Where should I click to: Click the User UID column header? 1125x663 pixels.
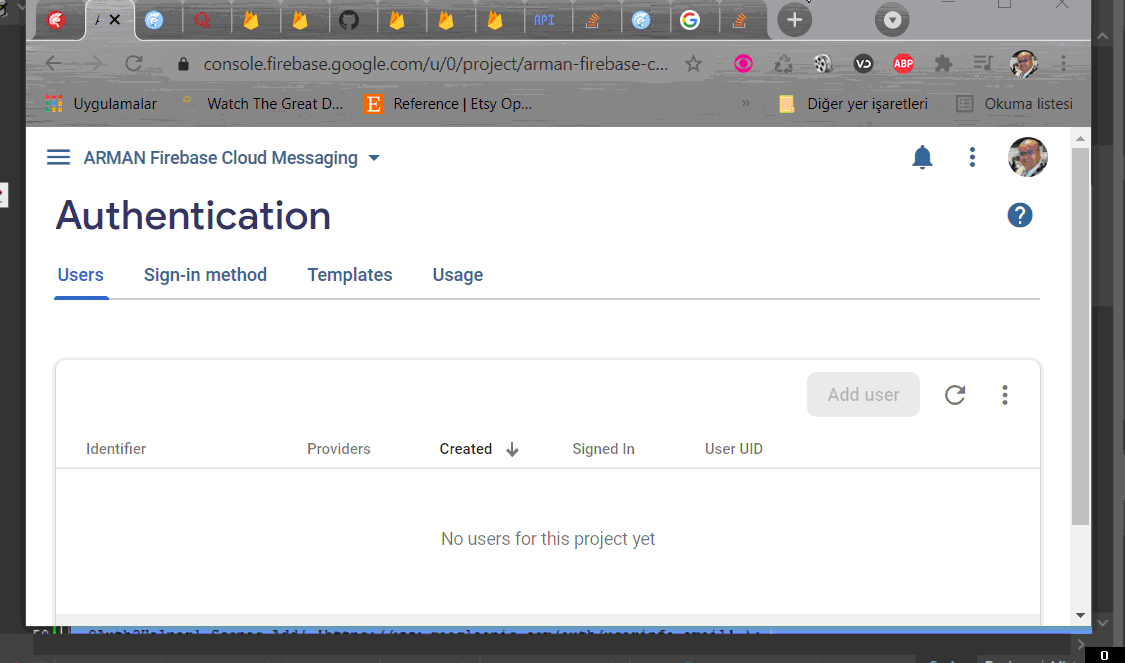pos(733,448)
